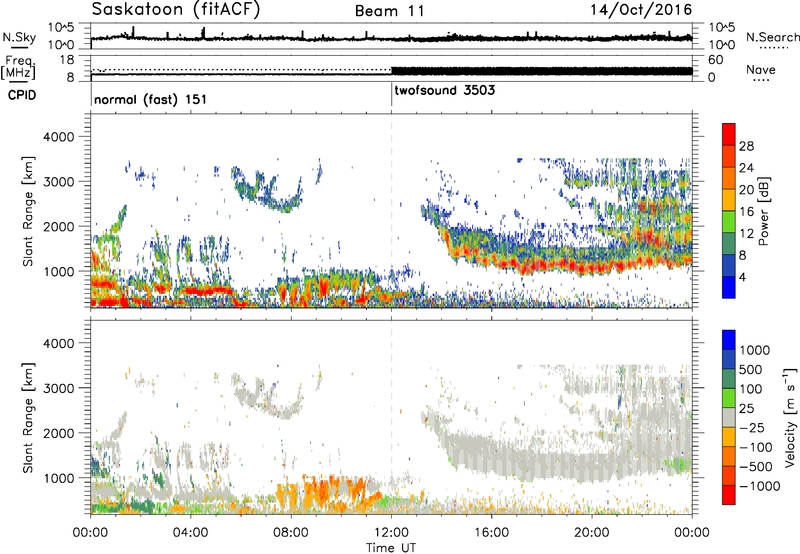This screenshot has width=800, height=554.
Task: Pick the red bottom segment of Velocity colorbar
Action: (729, 495)
